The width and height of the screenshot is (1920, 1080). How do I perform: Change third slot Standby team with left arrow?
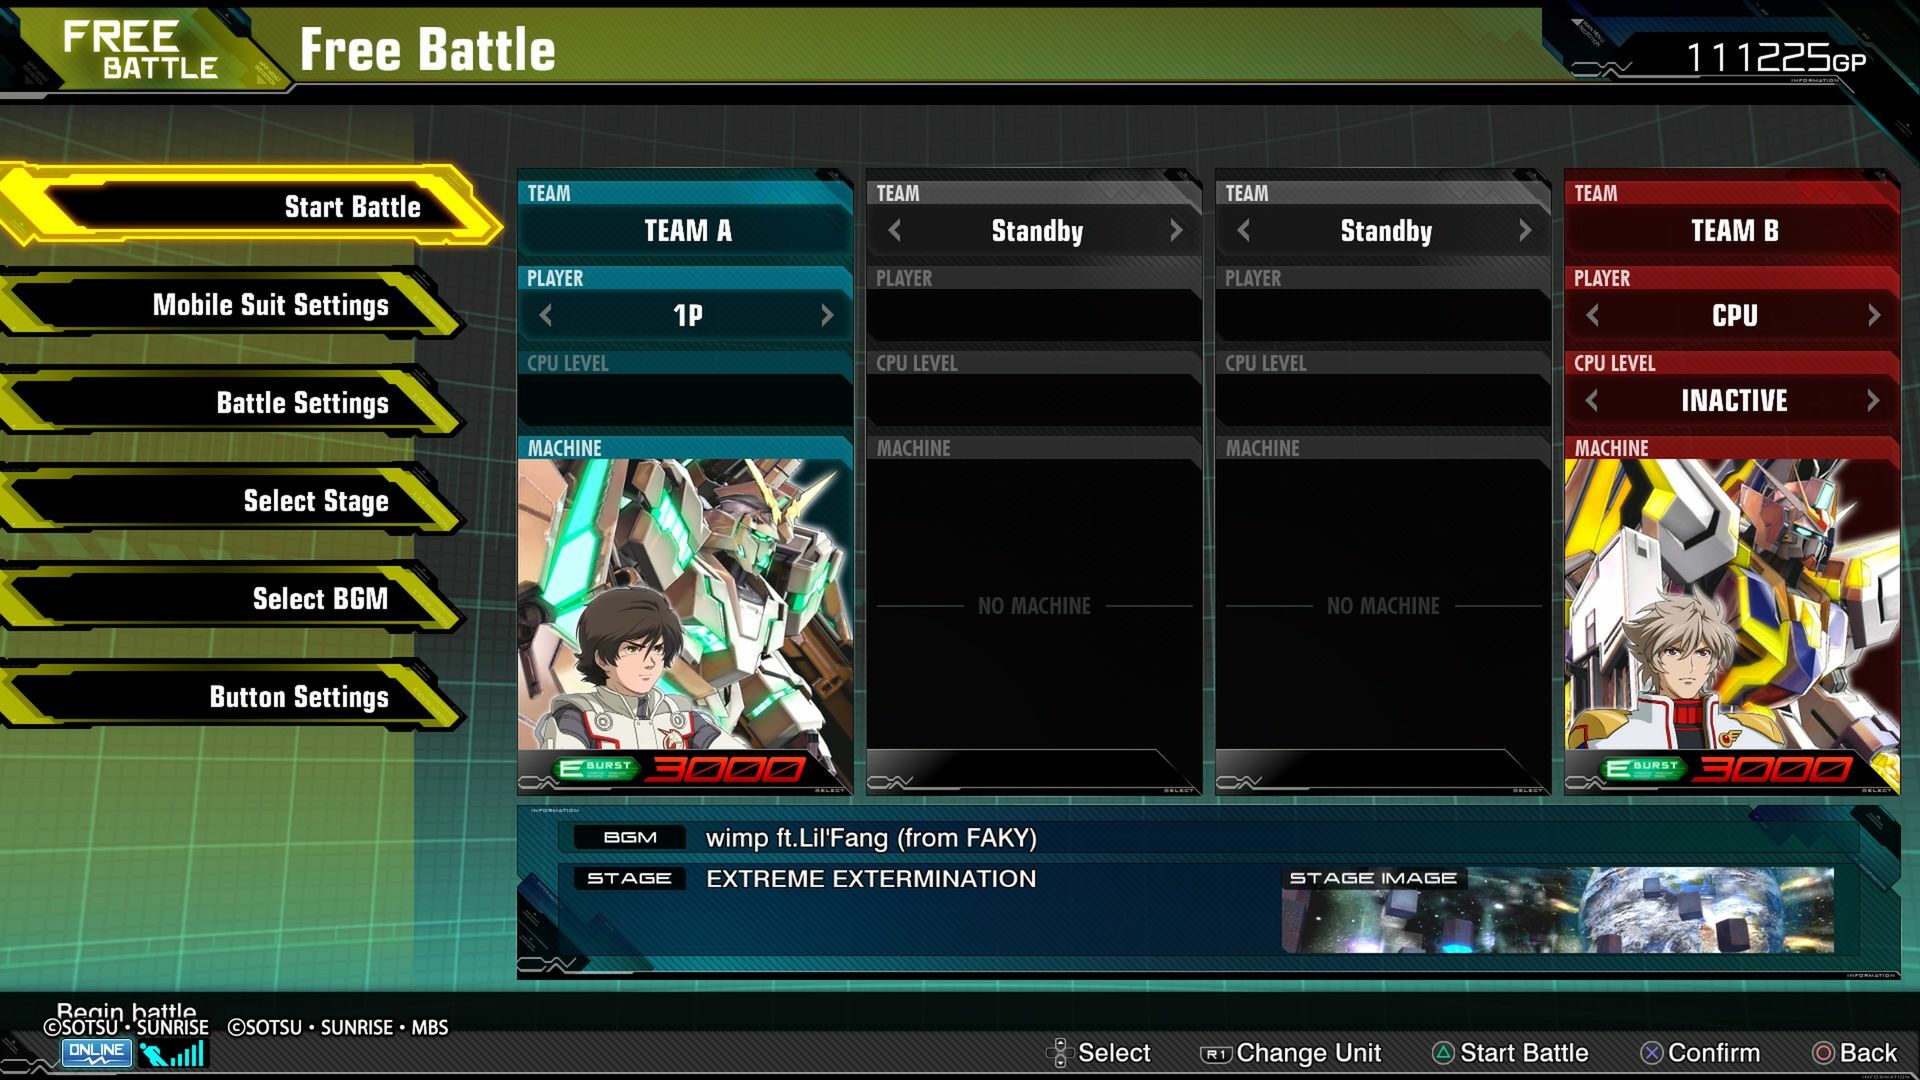(x=1244, y=231)
